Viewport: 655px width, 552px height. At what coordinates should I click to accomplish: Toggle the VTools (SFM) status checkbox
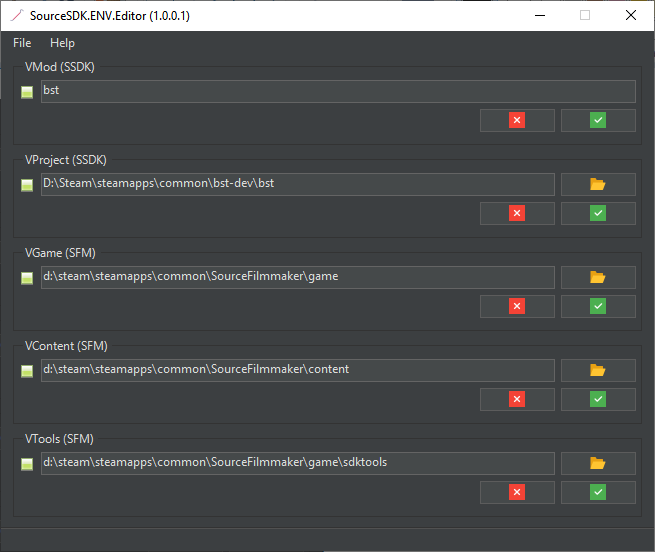(27, 464)
